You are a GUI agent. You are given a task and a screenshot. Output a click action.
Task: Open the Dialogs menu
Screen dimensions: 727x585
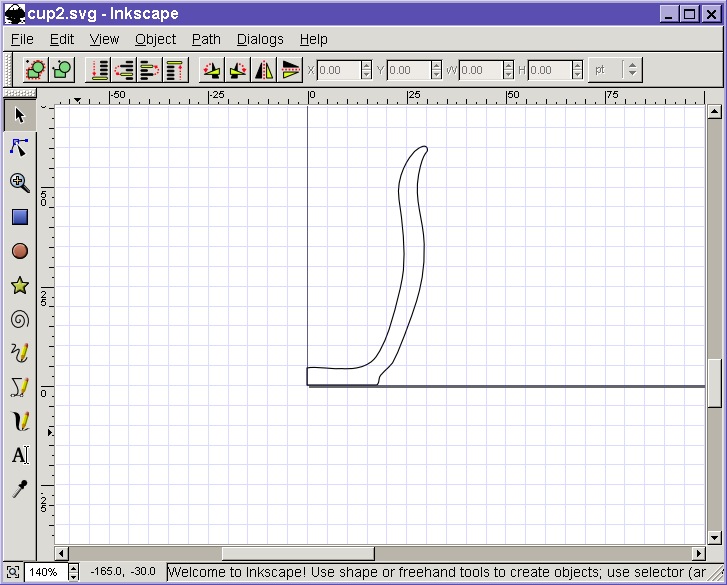tap(260, 39)
